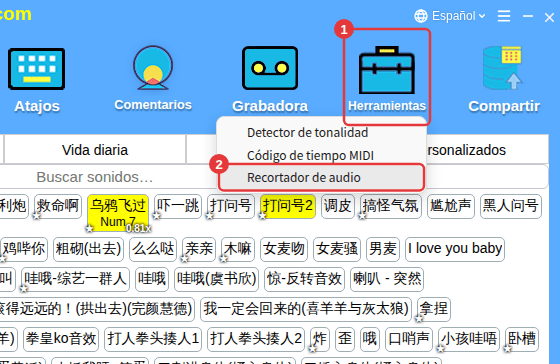Viewport: 560px width, 364px height.
Task: Play the 炸 sound
Action: click(320, 339)
